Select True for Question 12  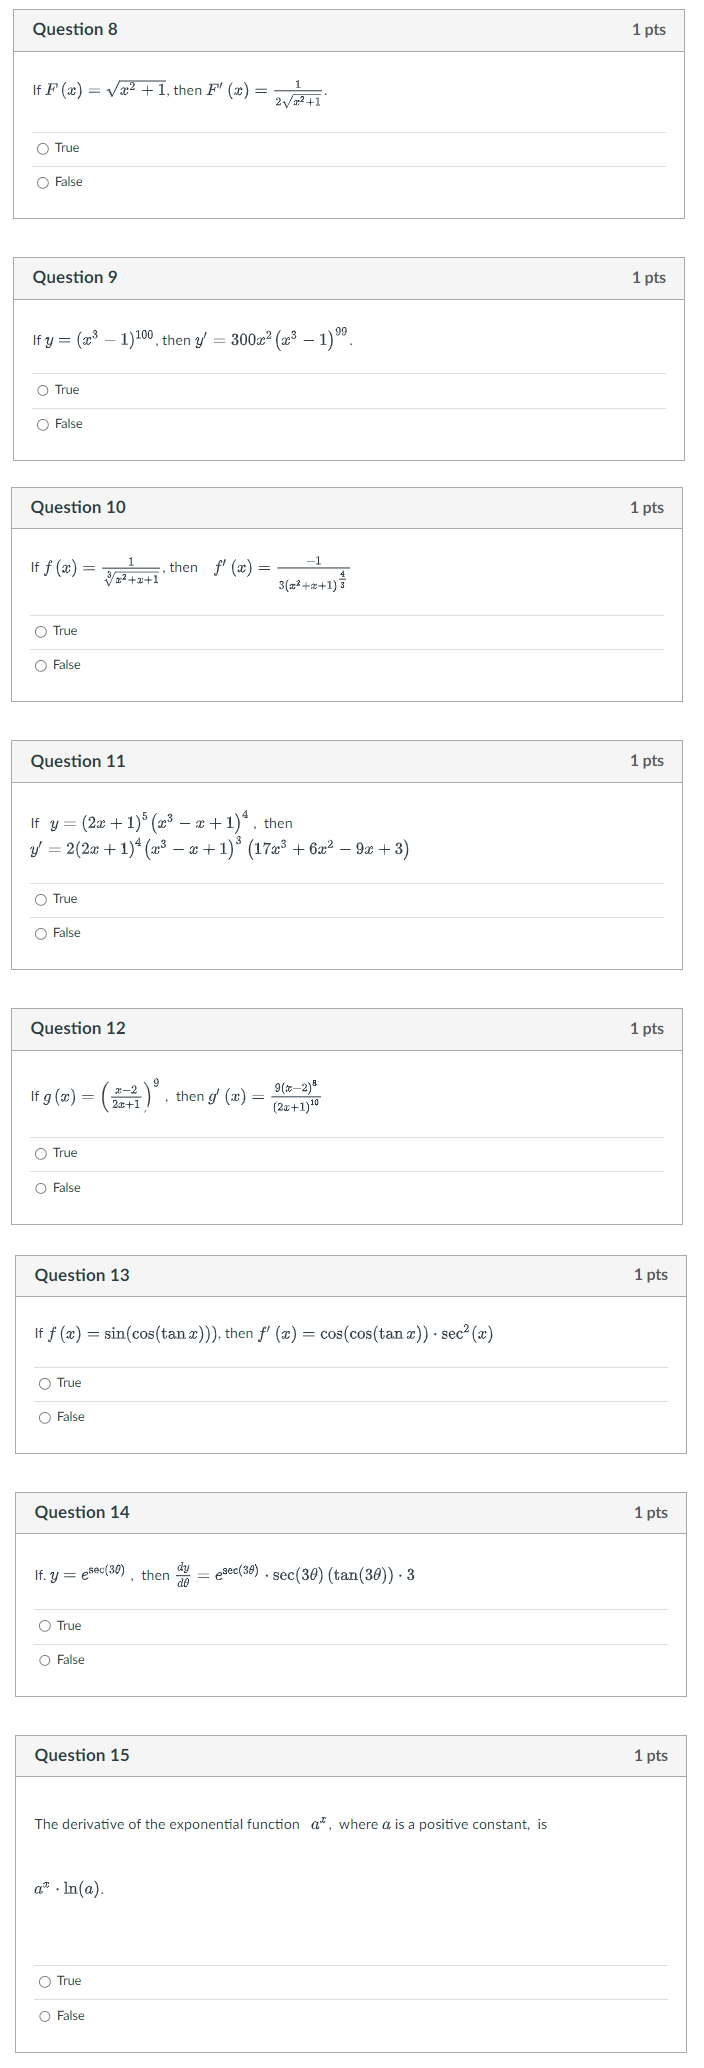[x=43, y=1152]
